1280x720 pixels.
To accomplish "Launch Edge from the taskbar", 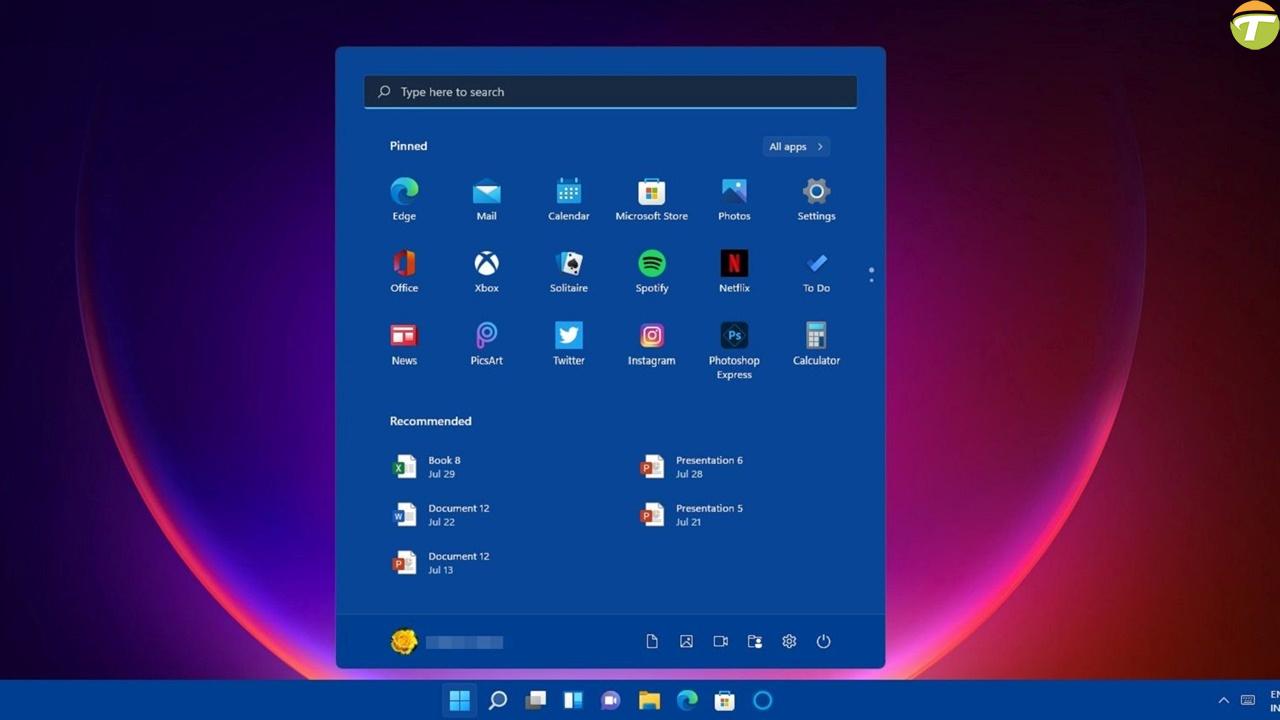I will (687, 701).
